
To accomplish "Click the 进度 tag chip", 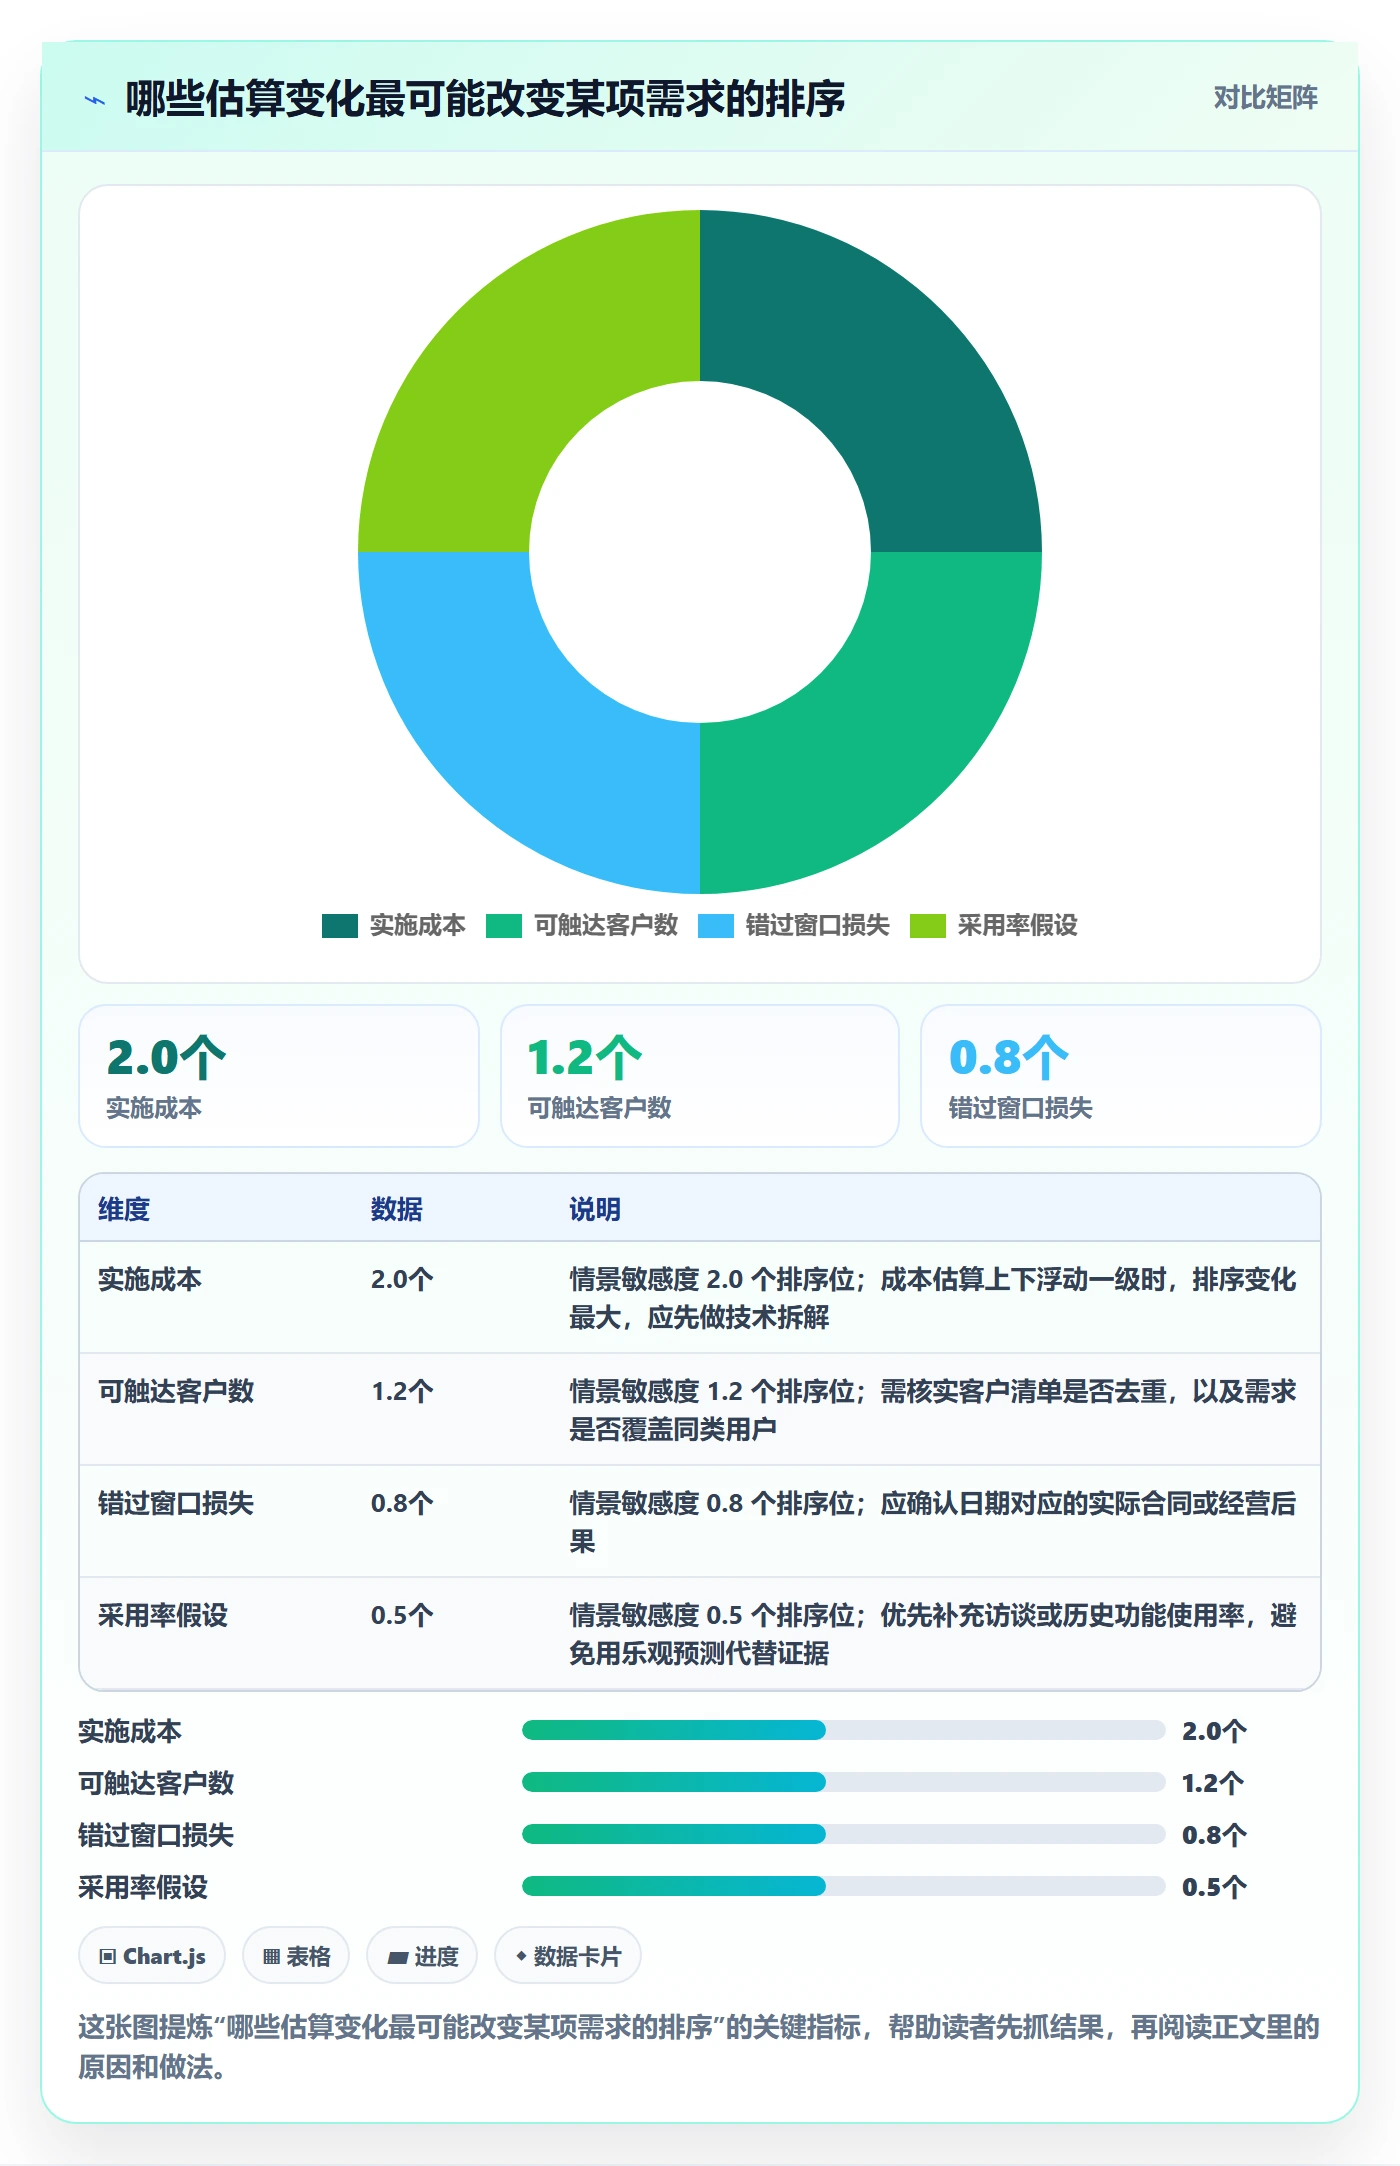I will tap(422, 1955).
